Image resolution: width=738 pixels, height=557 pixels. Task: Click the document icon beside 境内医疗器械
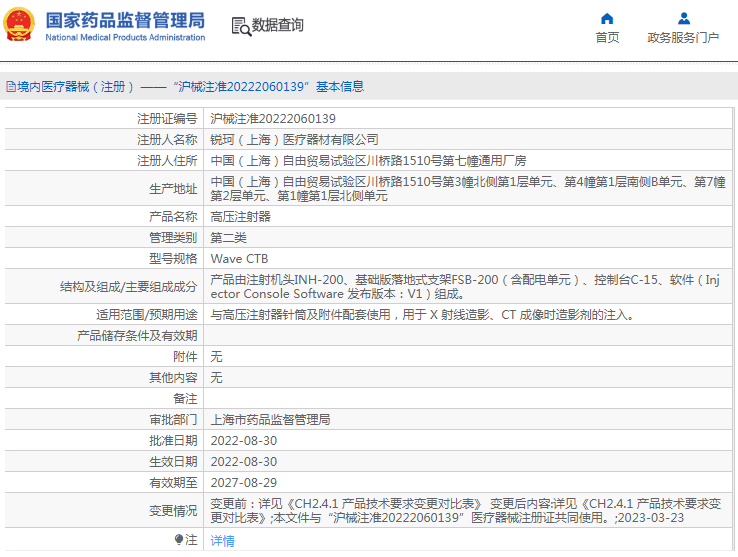point(11,87)
